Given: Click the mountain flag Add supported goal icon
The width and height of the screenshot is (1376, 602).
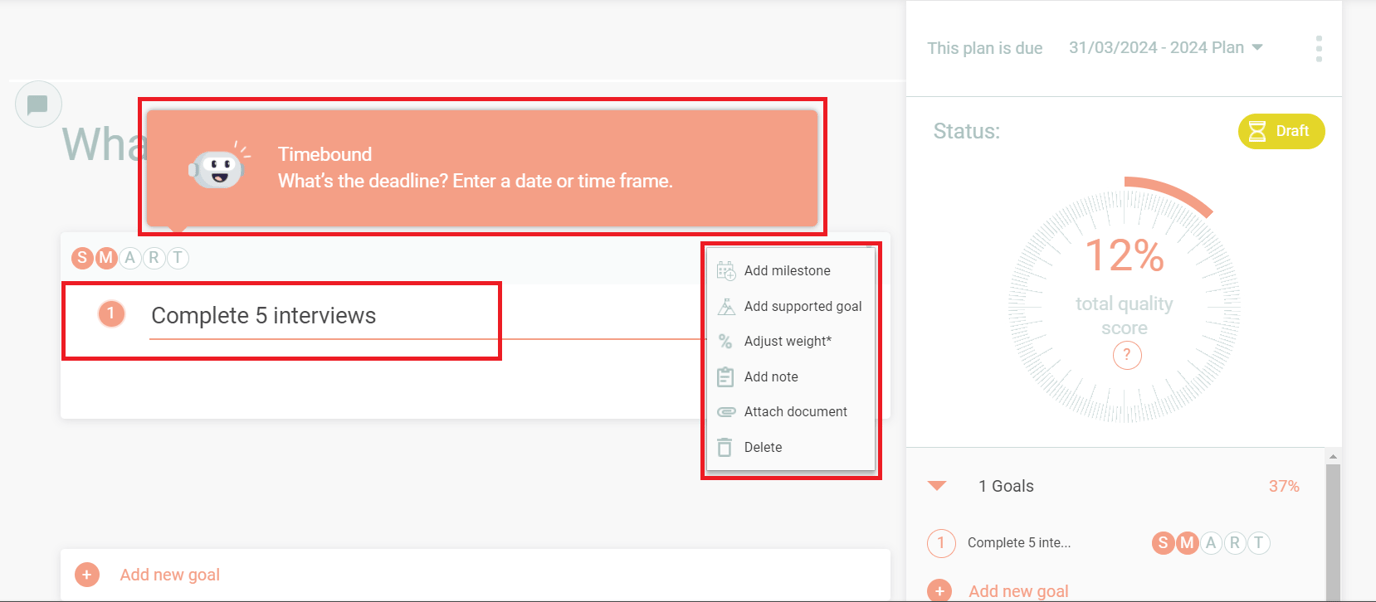Looking at the screenshot, I should 725,306.
